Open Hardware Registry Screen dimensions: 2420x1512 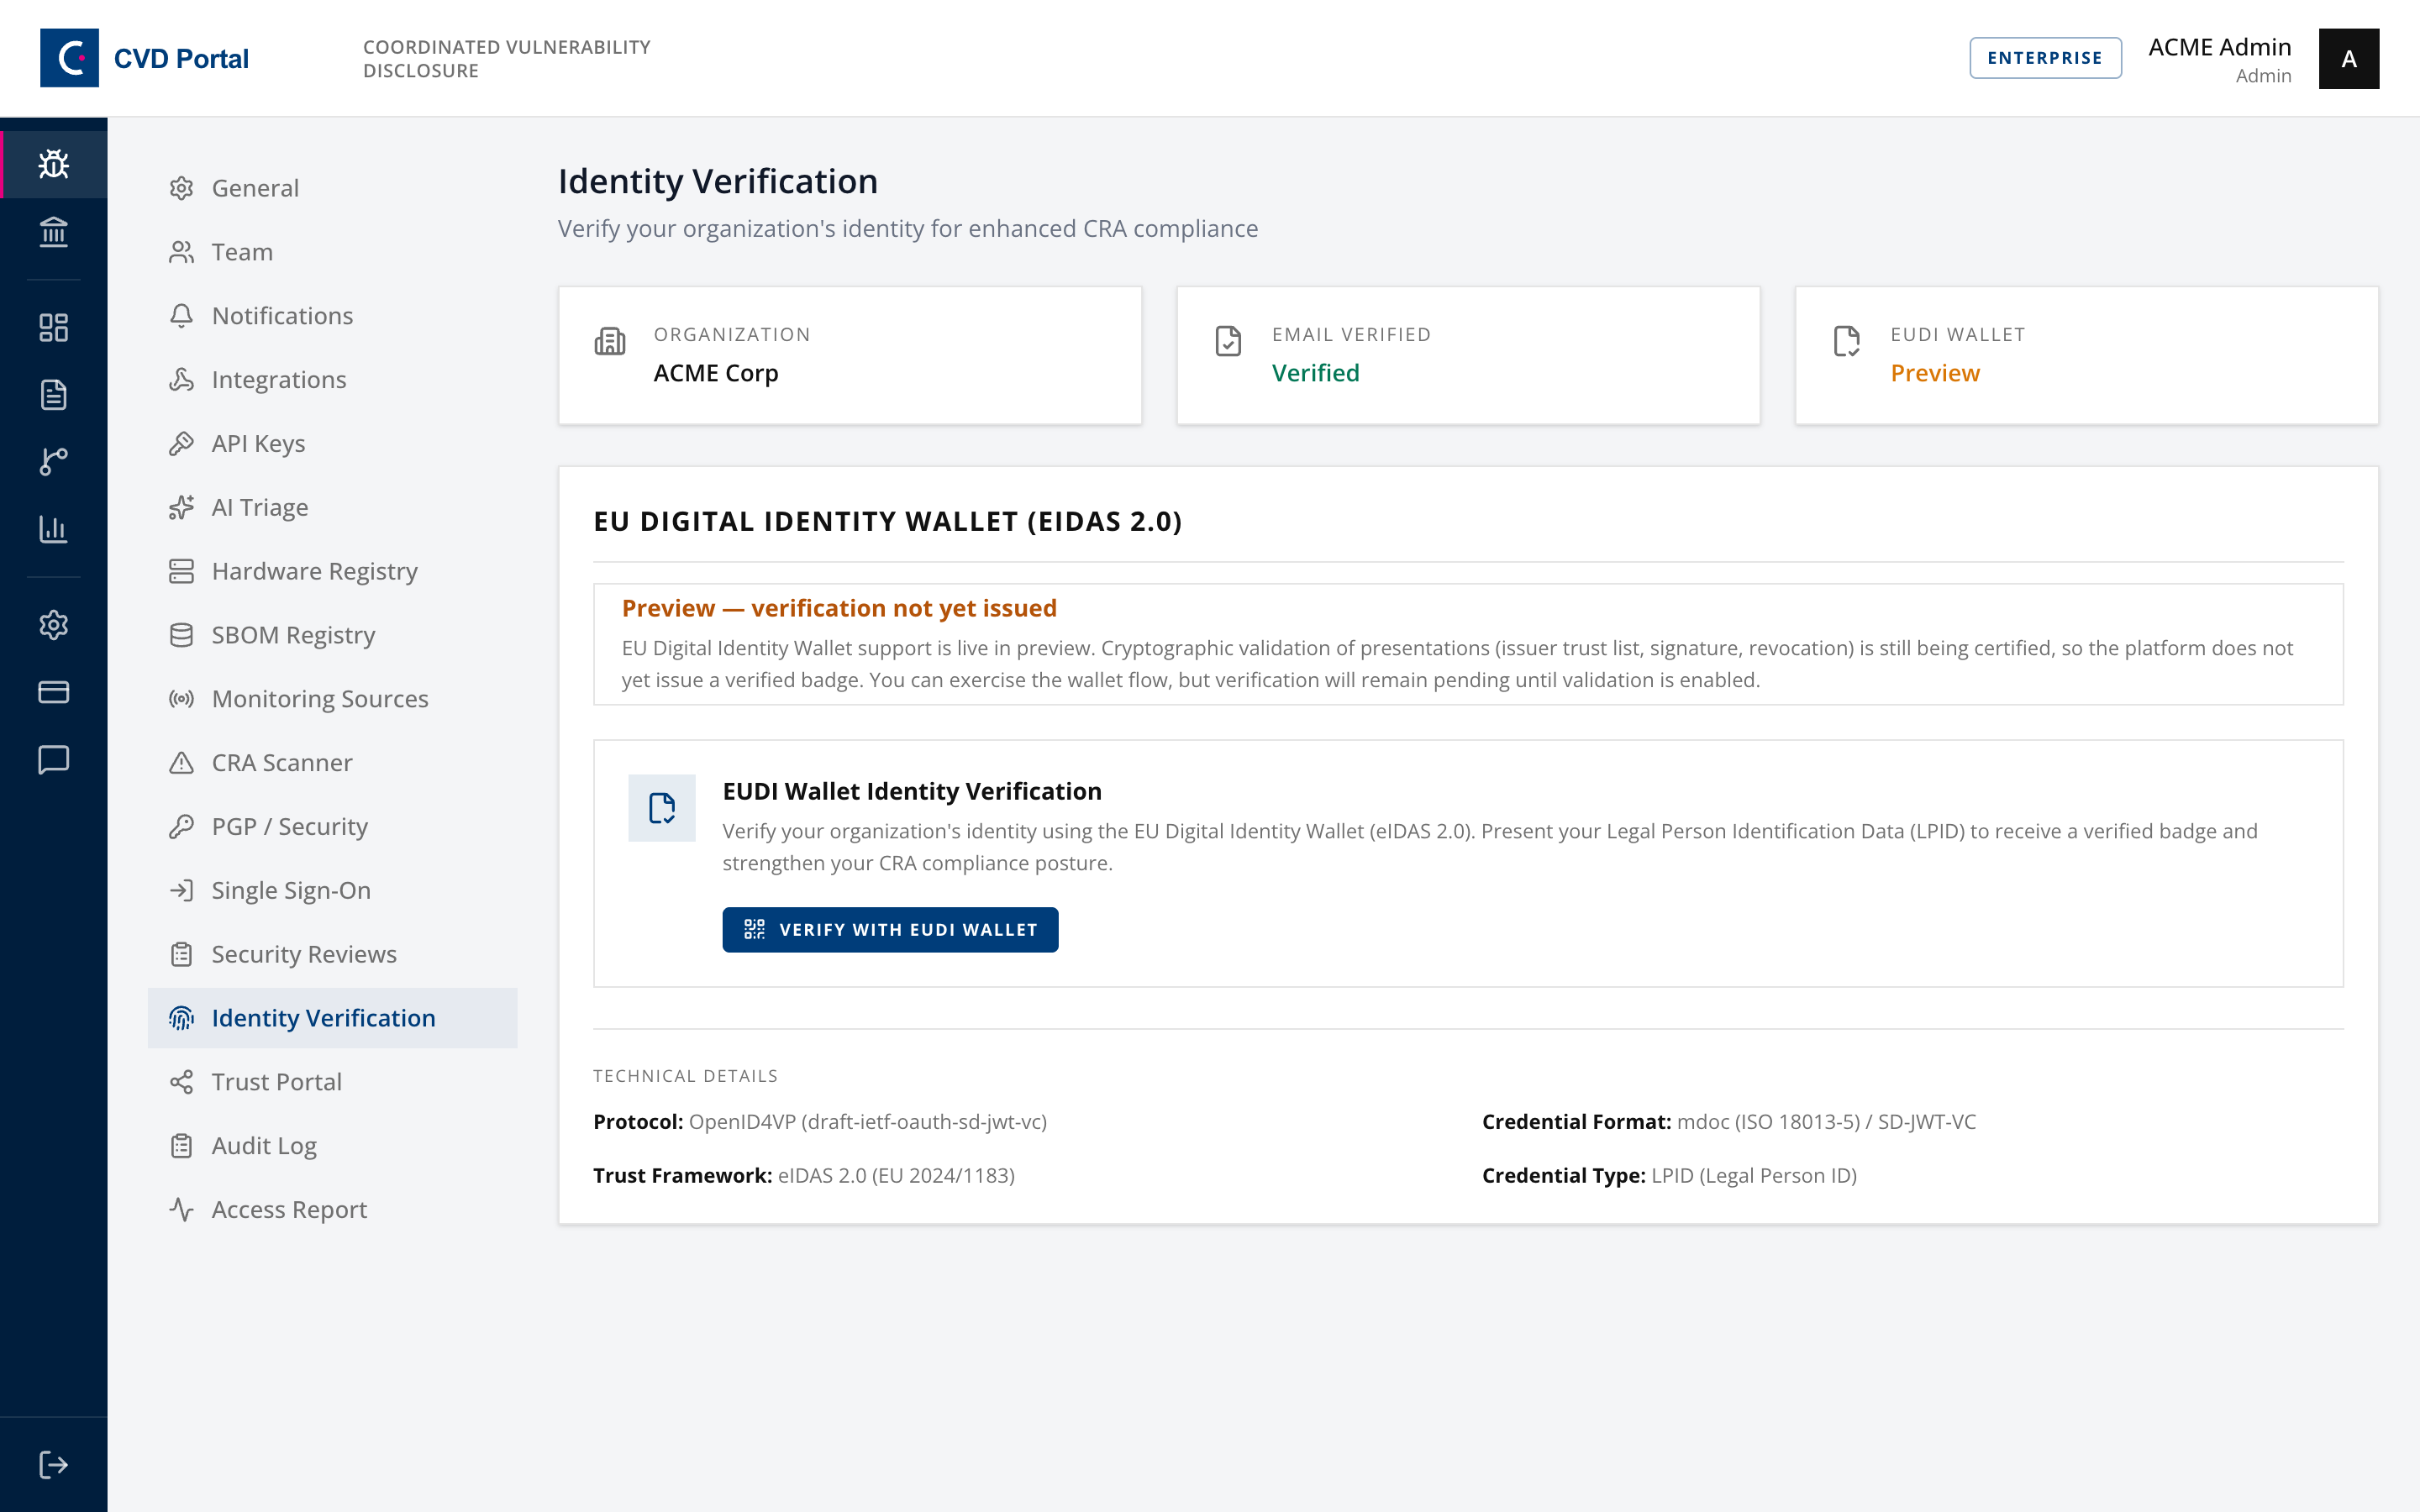(x=332, y=571)
